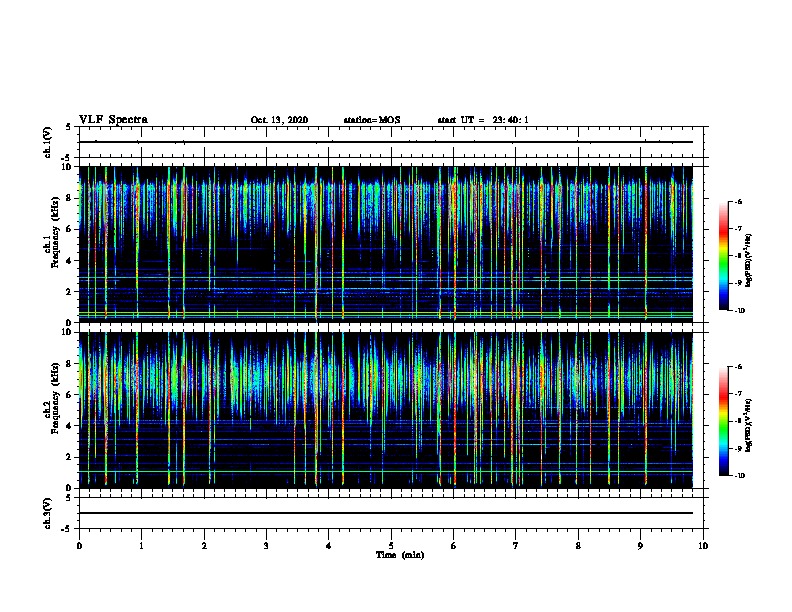Viewport: 792px width, 612px height.
Task: Click time axis tick label "9"
Action: (x=640, y=546)
